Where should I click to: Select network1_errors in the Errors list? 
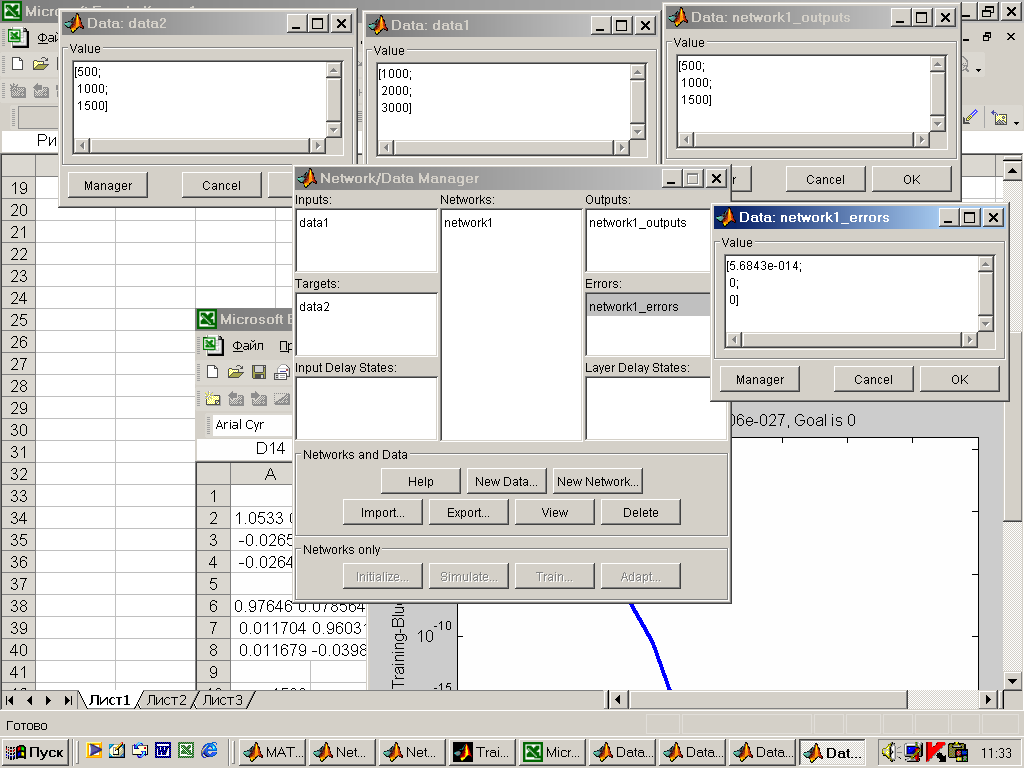tap(648, 306)
